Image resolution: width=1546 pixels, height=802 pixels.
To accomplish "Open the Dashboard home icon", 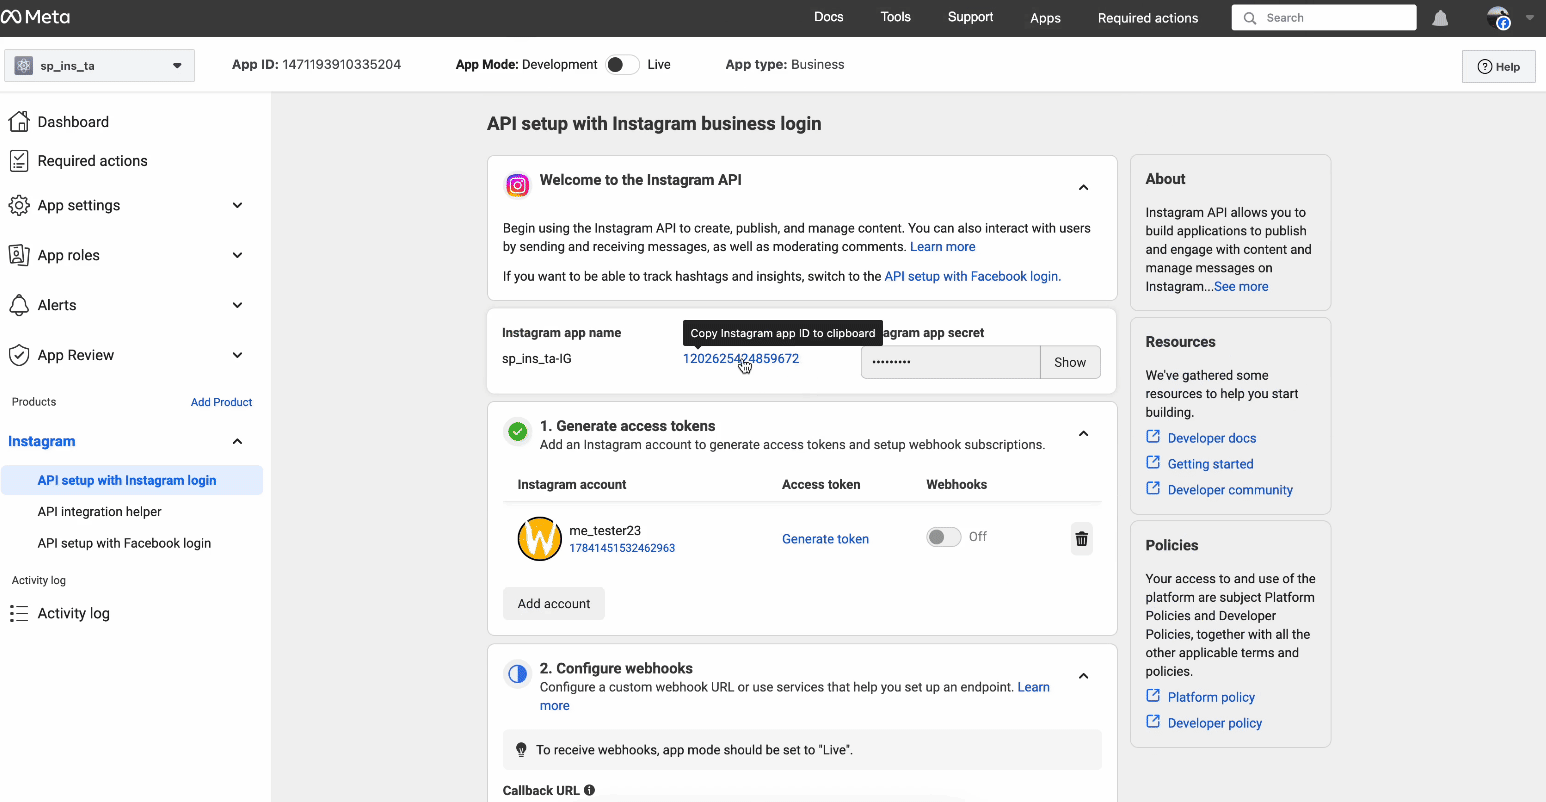I will (18, 122).
